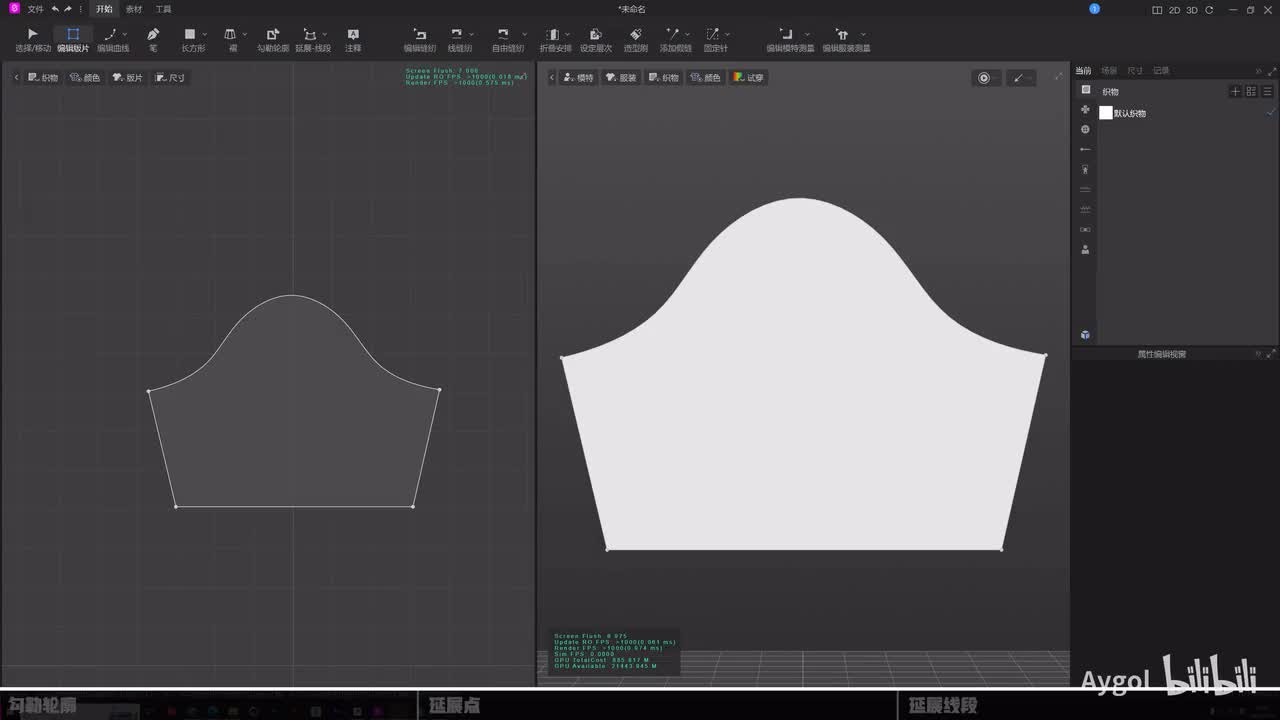Click 尺寸 button in 2D window
Viewport: 1280px width, 720px height.
tap(170, 77)
